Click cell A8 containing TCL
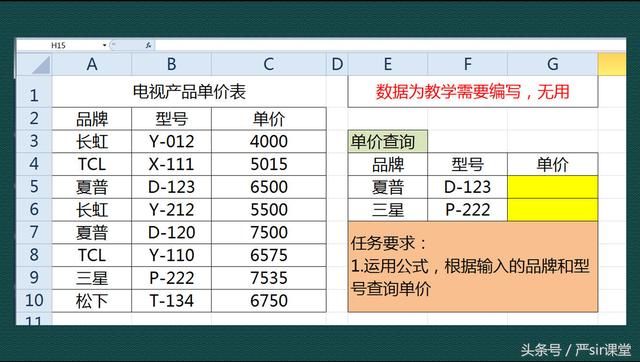This screenshot has width=640, height=362. coord(92,255)
